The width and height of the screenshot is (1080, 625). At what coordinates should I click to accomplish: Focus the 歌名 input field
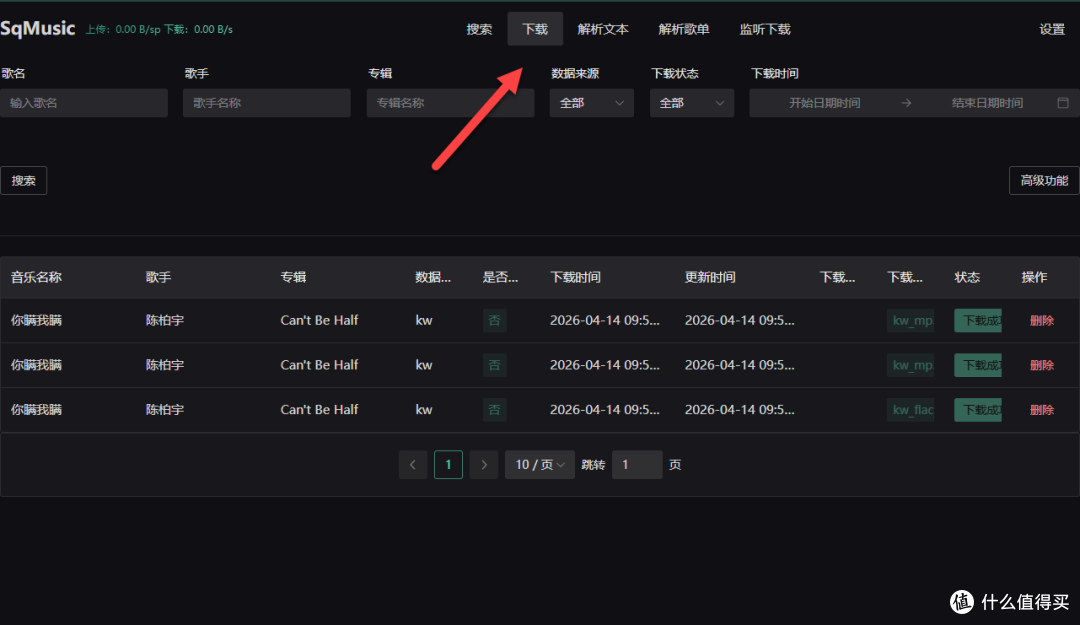pyautogui.click(x=84, y=103)
